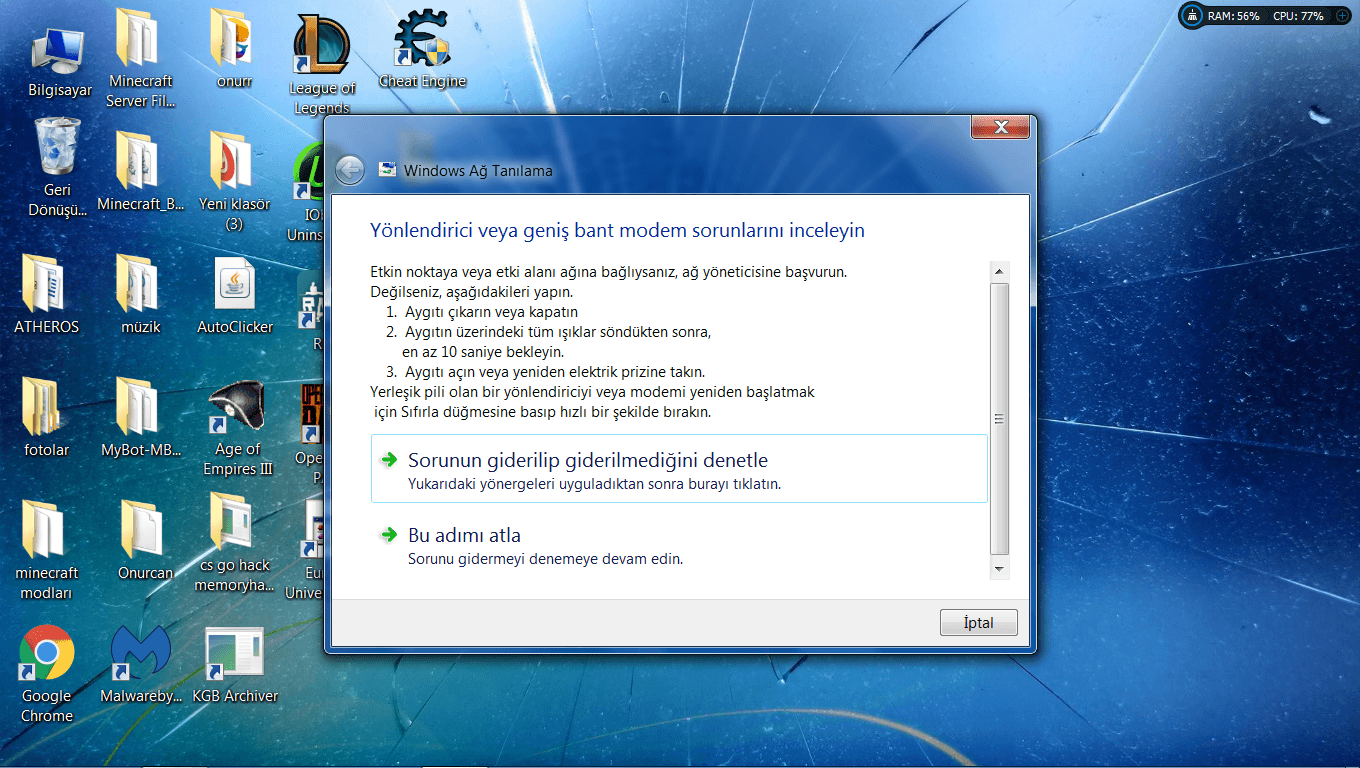Open the Bilgisayar desktop icon
This screenshot has width=1360, height=768.
click(59, 62)
